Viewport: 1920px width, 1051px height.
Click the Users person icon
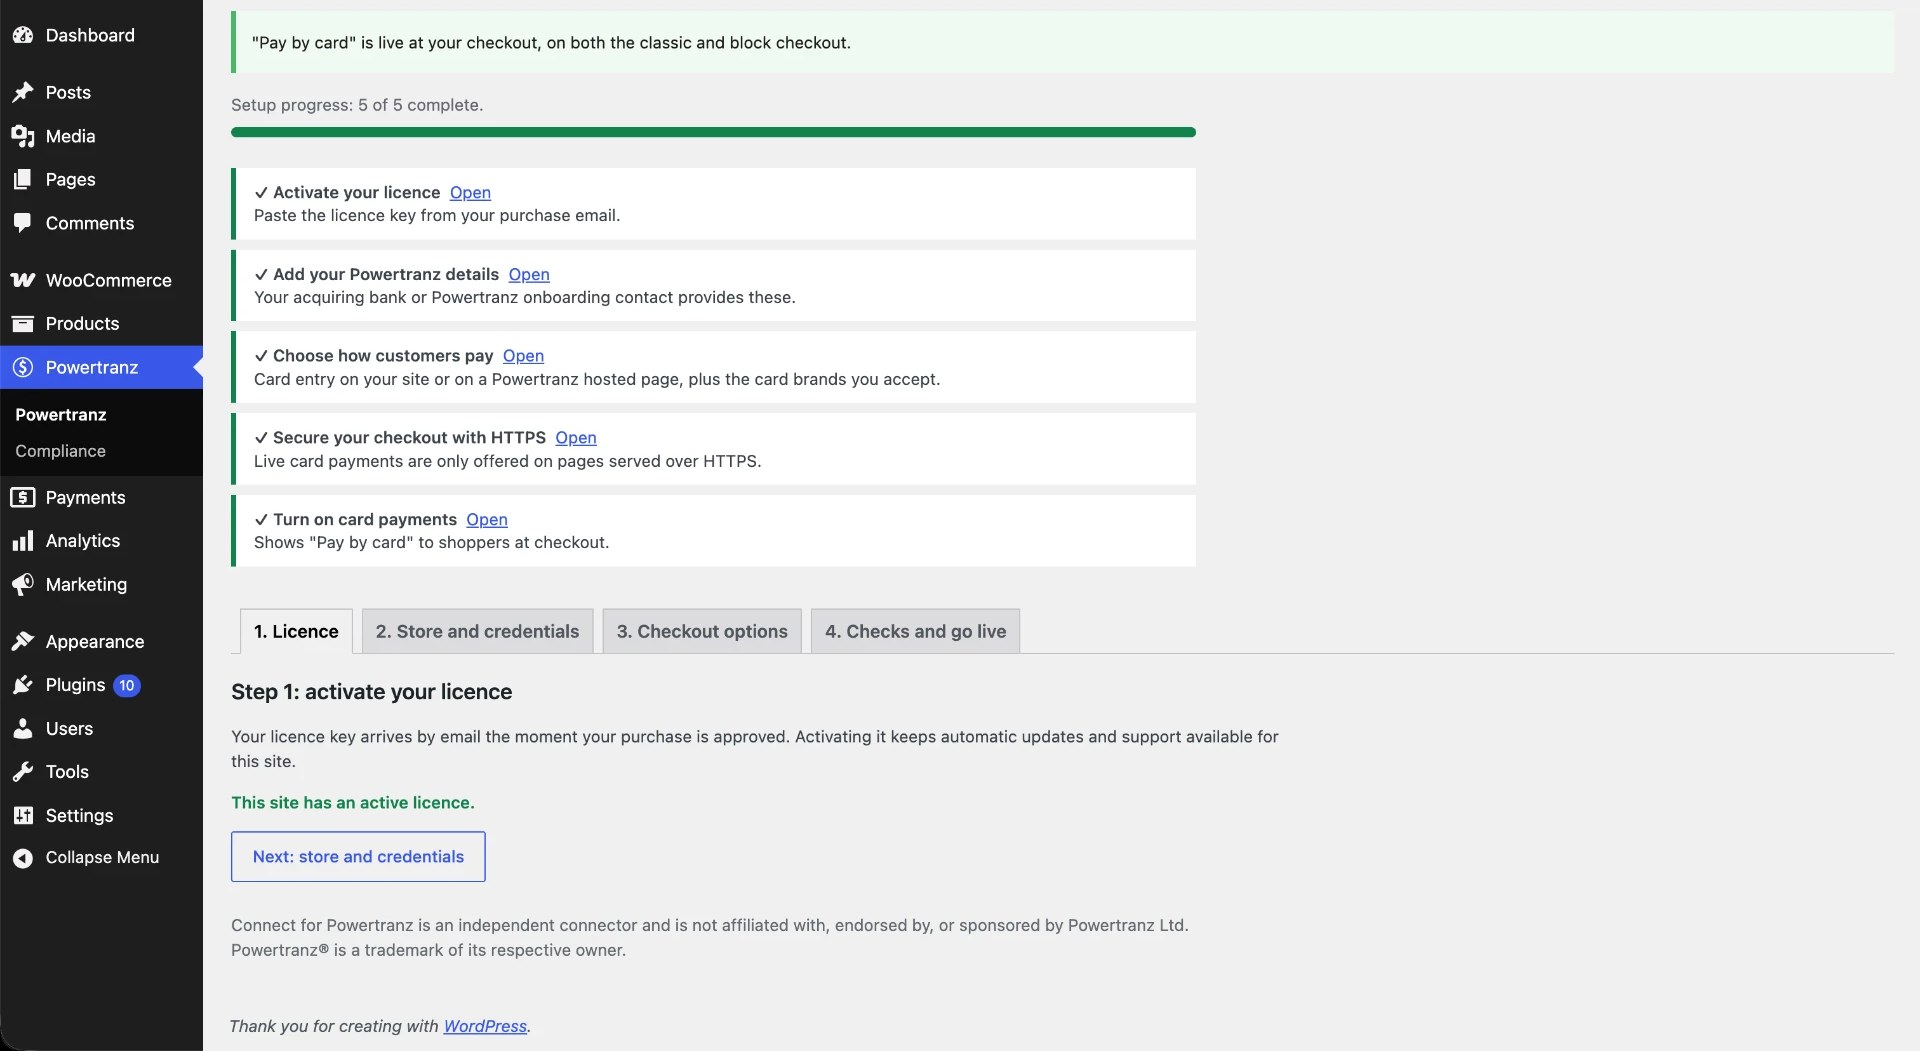(x=23, y=728)
